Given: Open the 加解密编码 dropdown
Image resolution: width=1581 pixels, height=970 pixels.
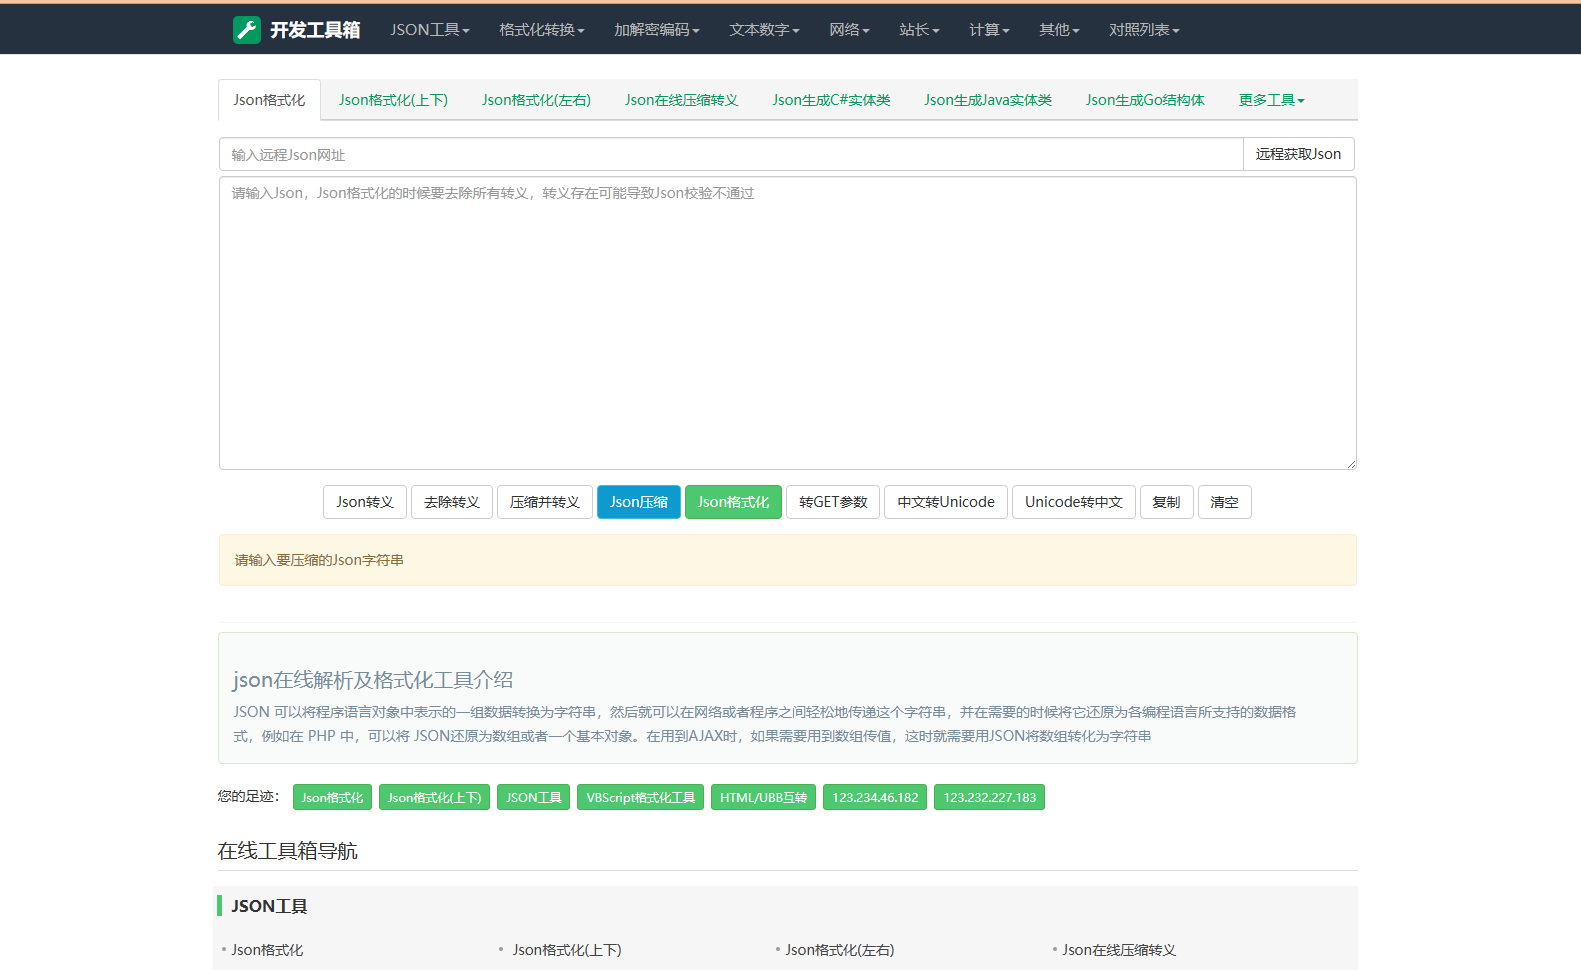Looking at the screenshot, I should coord(657,30).
